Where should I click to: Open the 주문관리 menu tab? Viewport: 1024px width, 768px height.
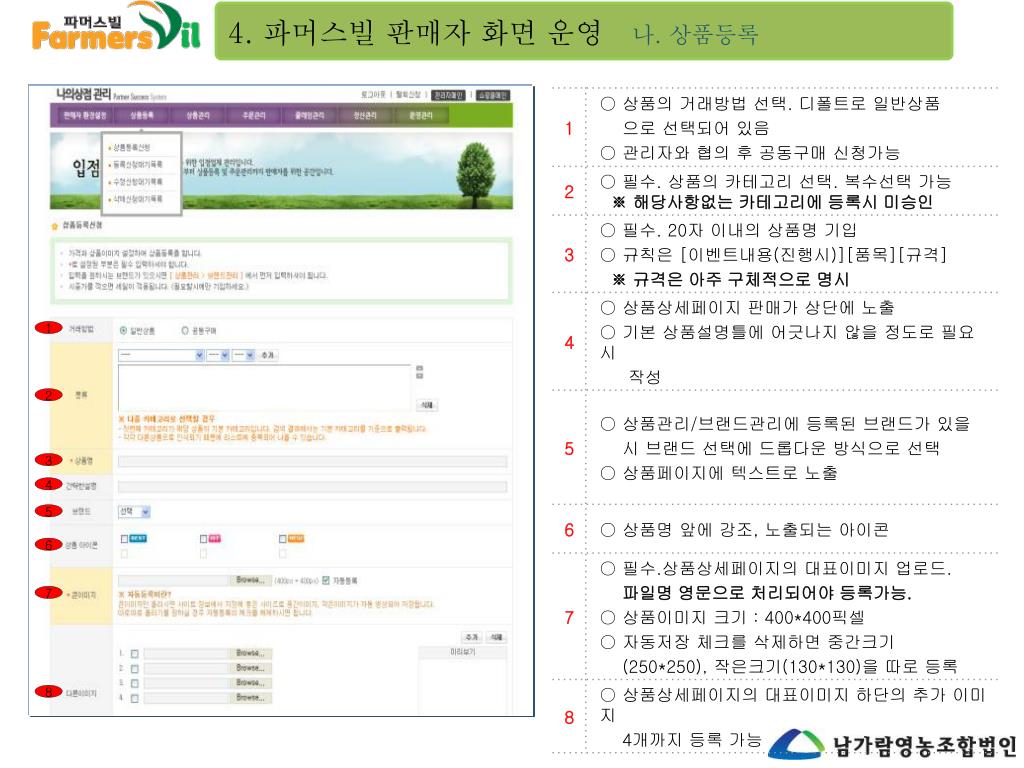253,116
